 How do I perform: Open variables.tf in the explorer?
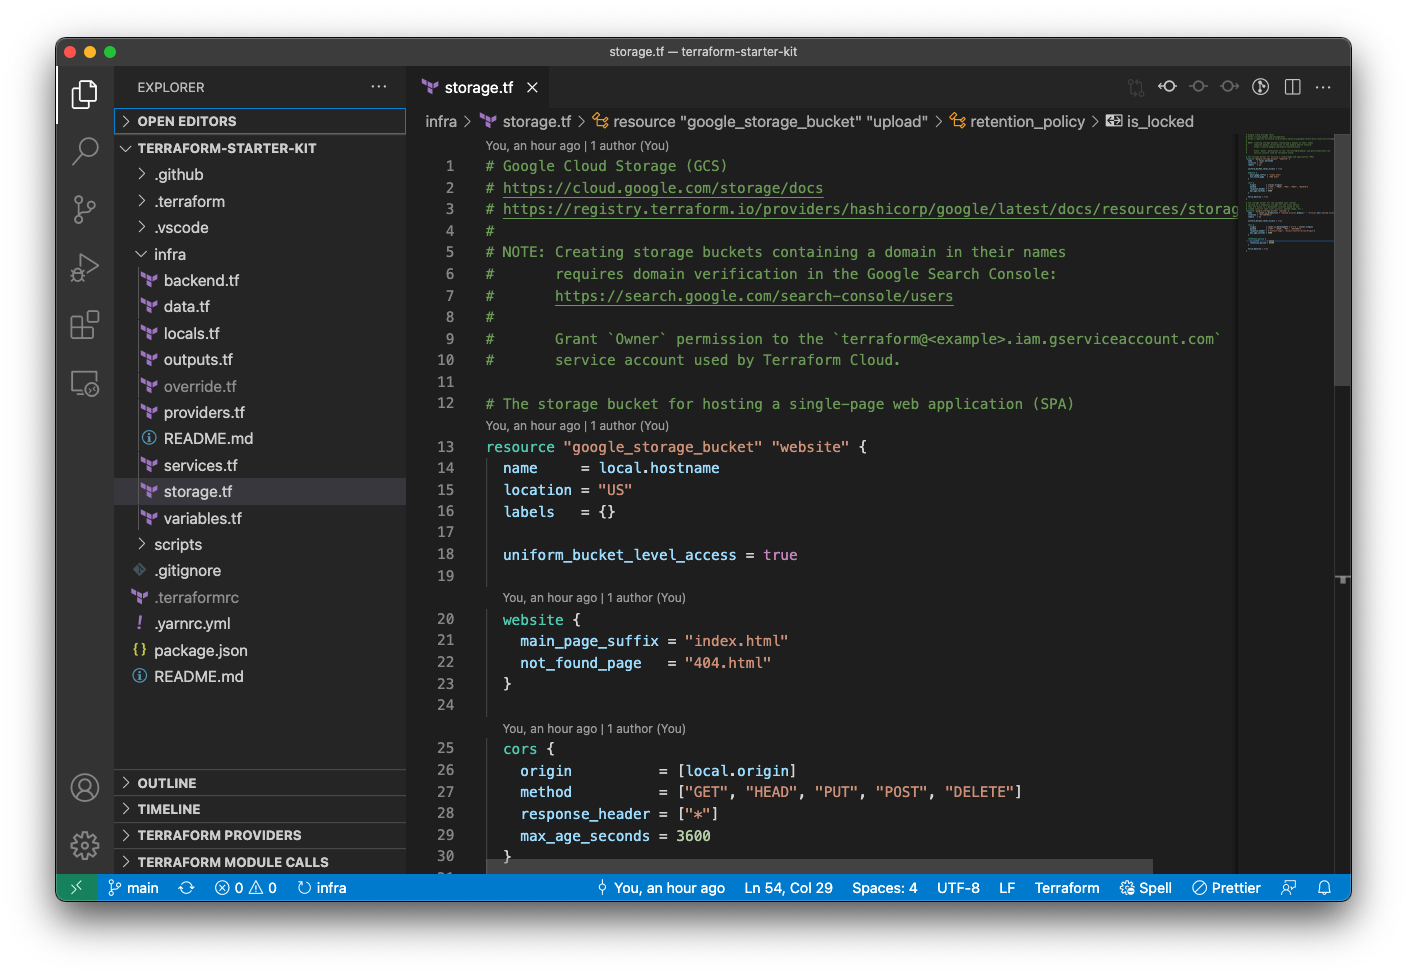pos(260,518)
